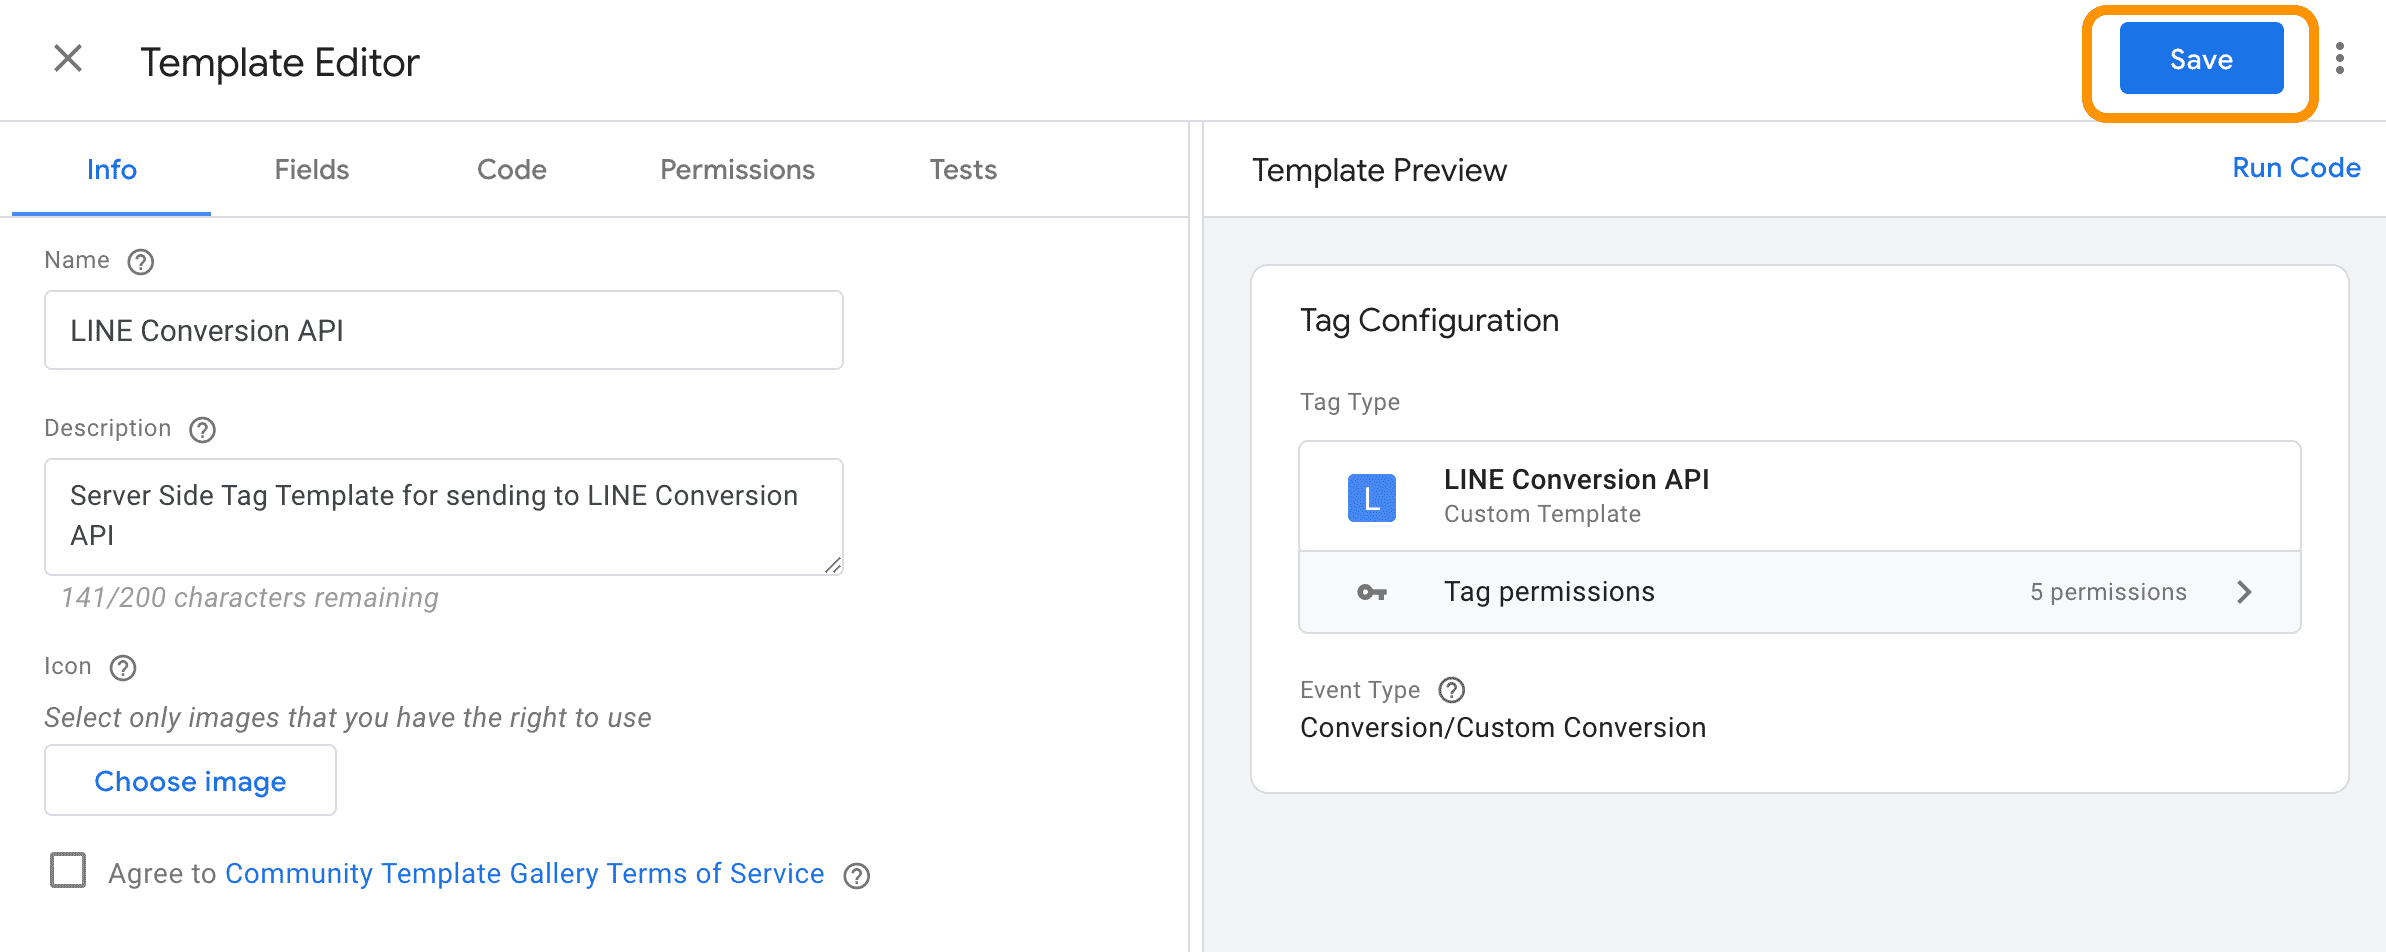The height and width of the screenshot is (952, 2386).
Task: Focus the Name input containing LINE Conversion API
Action: click(444, 331)
